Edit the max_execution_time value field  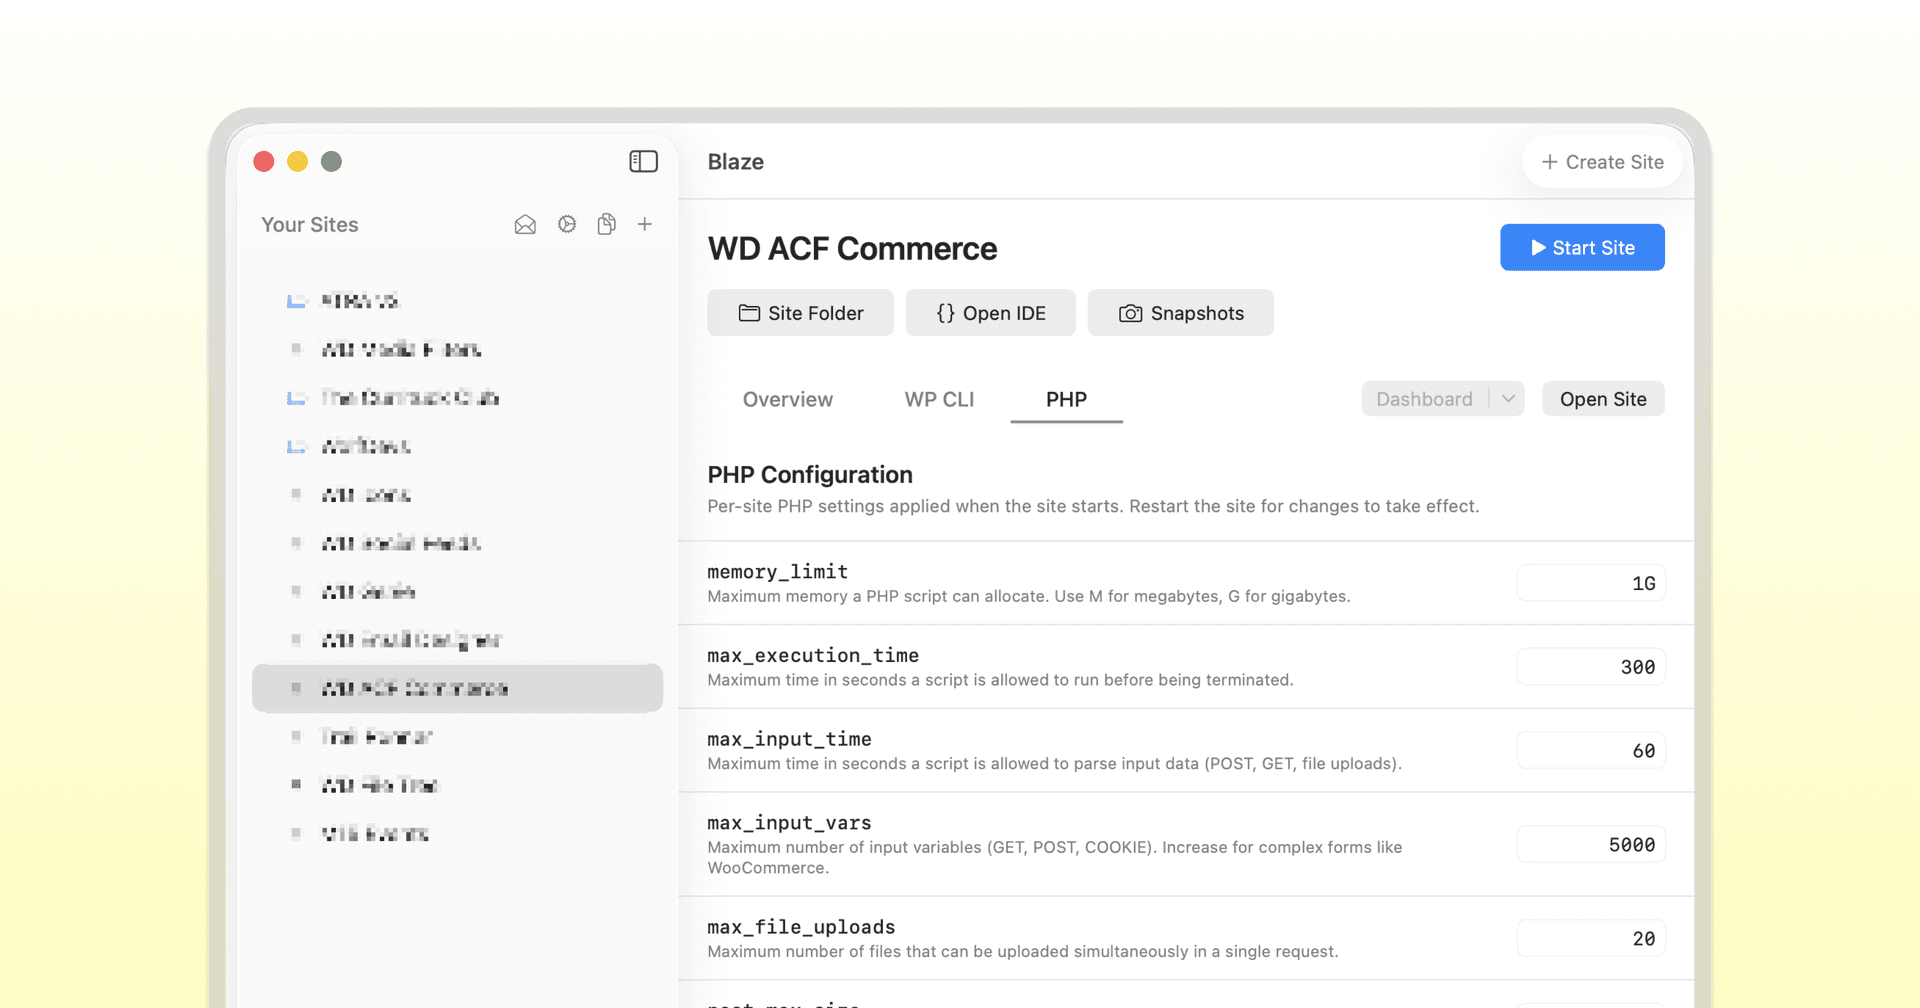[1591, 667]
